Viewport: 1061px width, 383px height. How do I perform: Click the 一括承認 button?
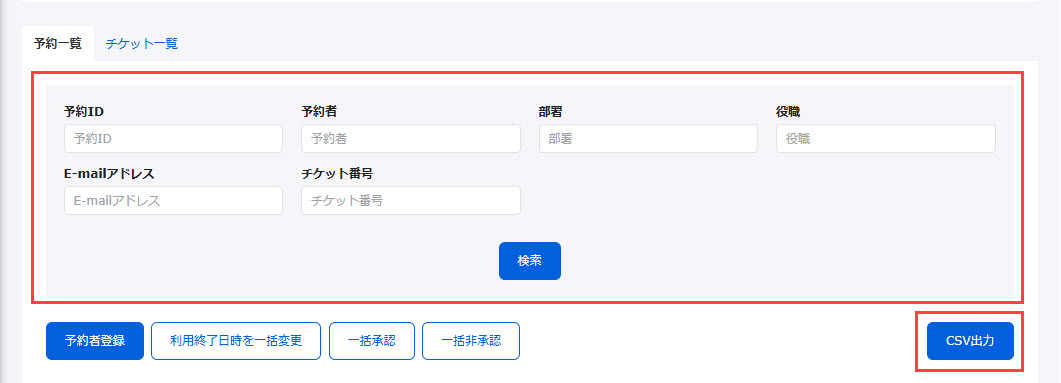pos(371,341)
